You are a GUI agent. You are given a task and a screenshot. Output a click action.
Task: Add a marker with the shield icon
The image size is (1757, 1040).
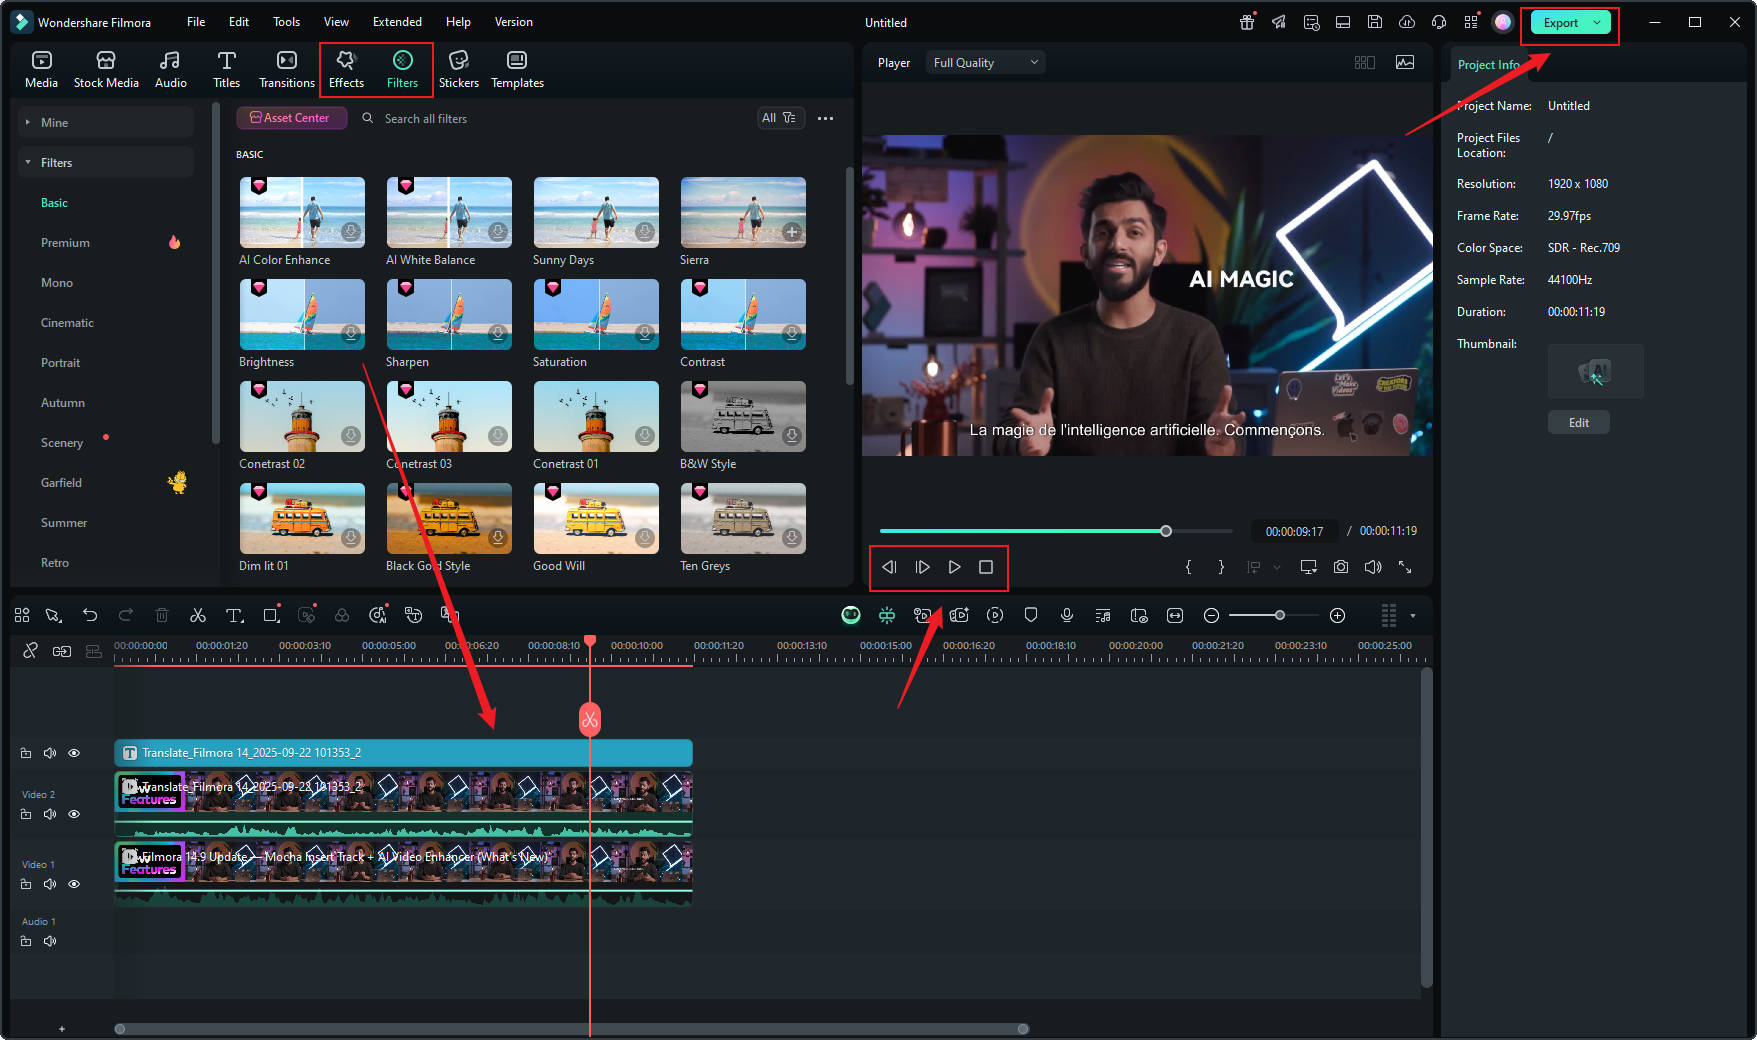[x=1031, y=615]
